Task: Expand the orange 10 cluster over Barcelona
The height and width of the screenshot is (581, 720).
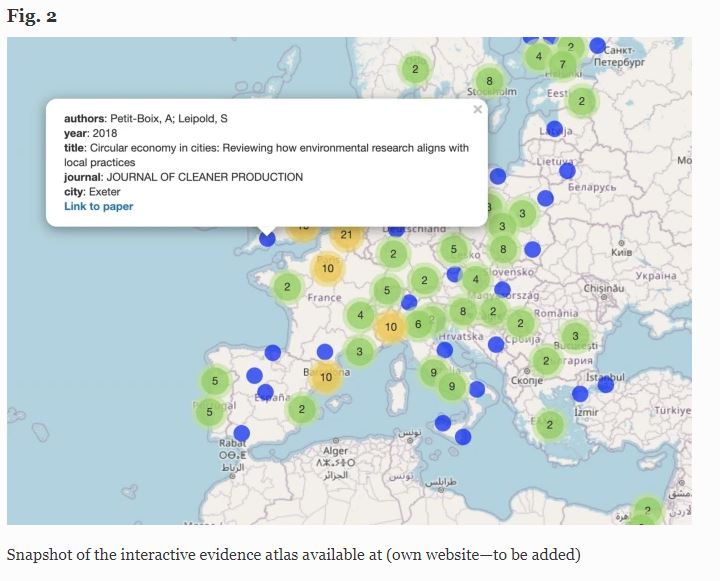Action: tap(326, 377)
